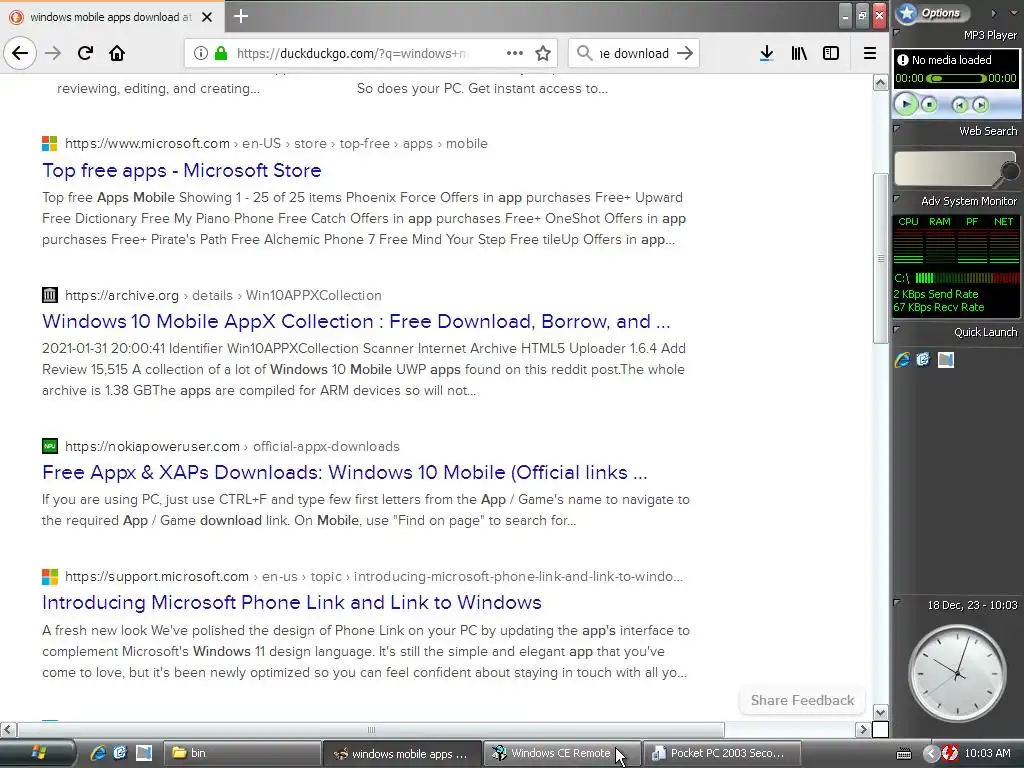The height and width of the screenshot is (768, 1024).
Task: Click the search box containing 'download'
Action: point(633,53)
